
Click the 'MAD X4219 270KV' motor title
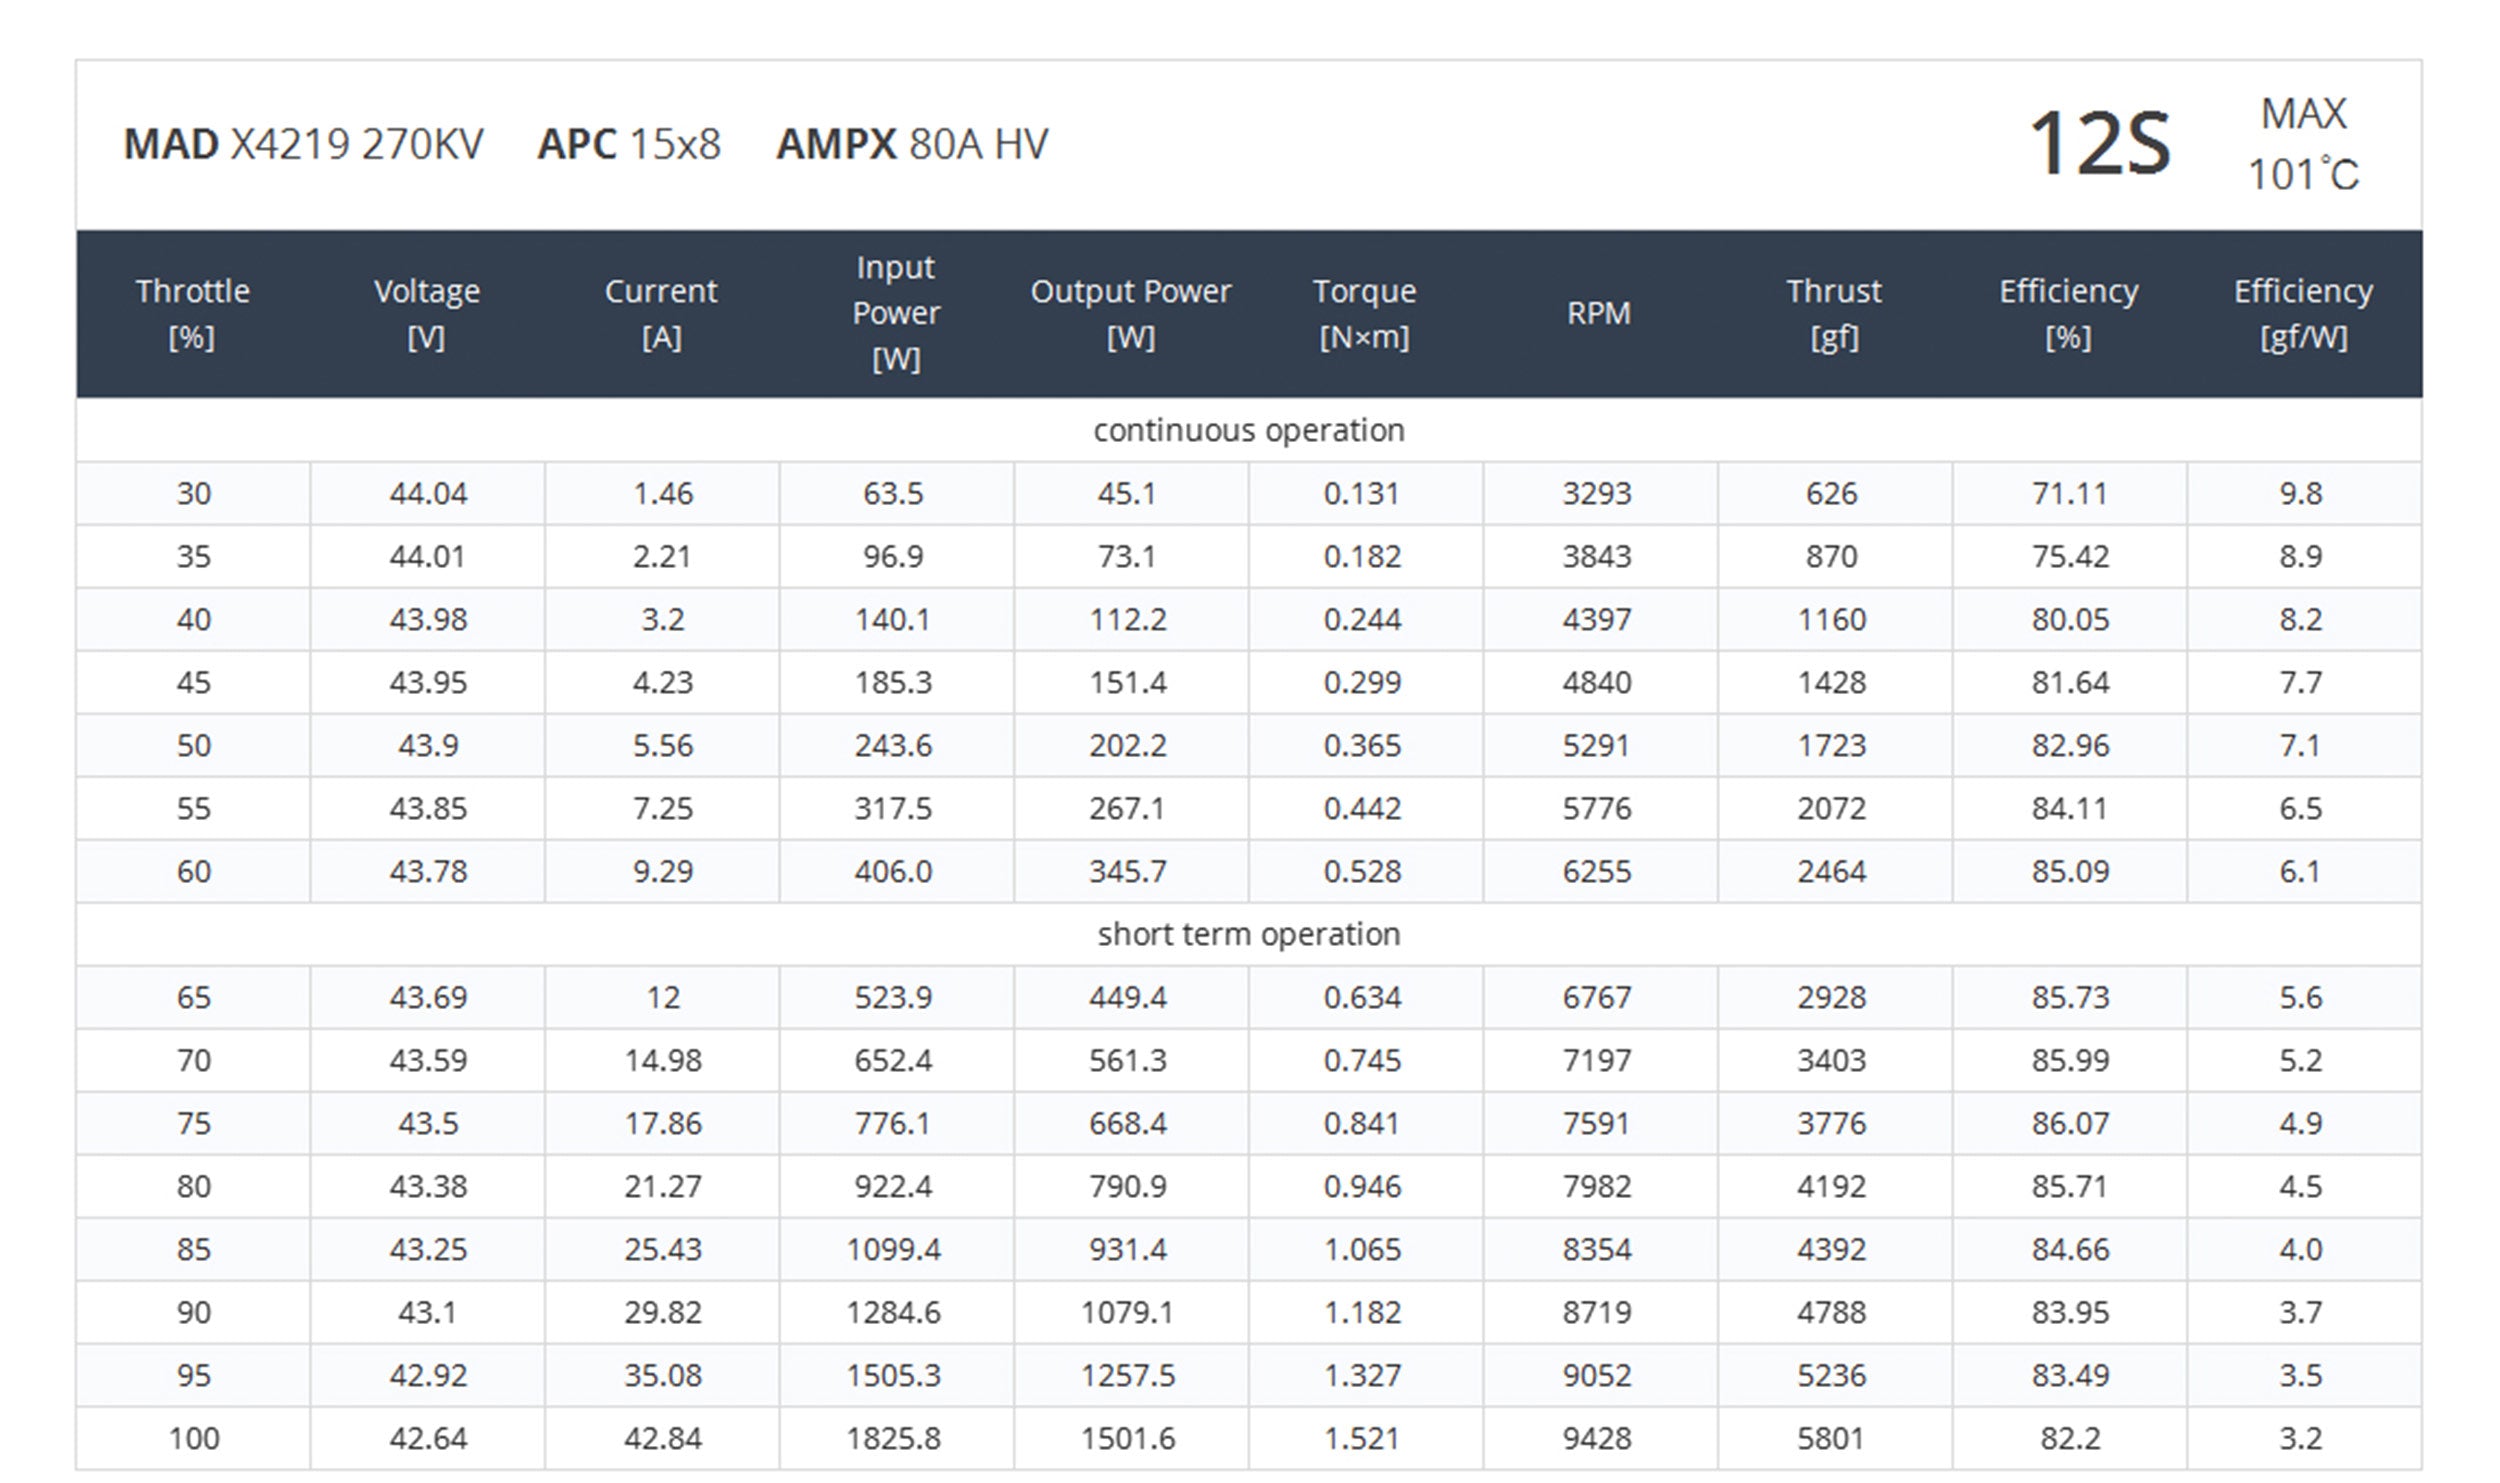coord(303,144)
